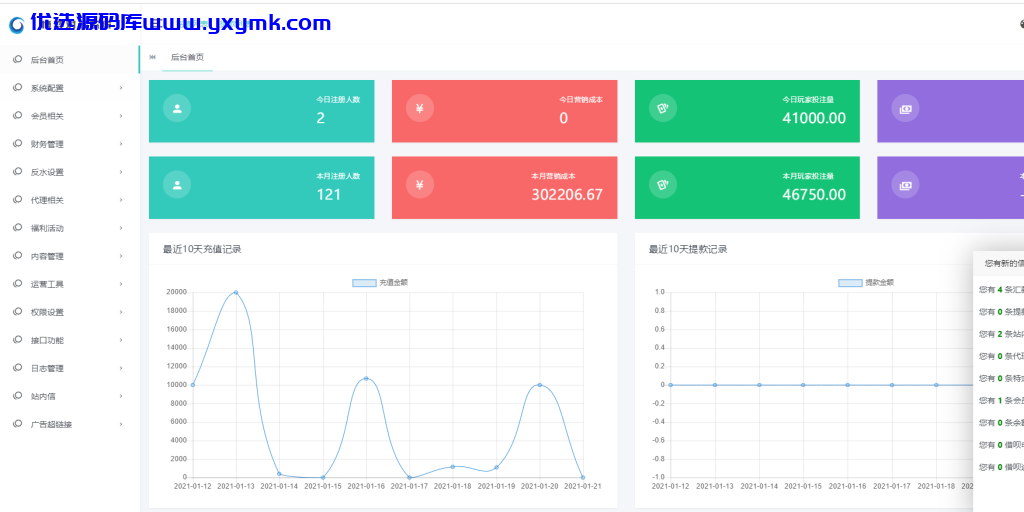1024x512 pixels.
Task: Expand the 权限设置 chevron
Action: [121, 312]
